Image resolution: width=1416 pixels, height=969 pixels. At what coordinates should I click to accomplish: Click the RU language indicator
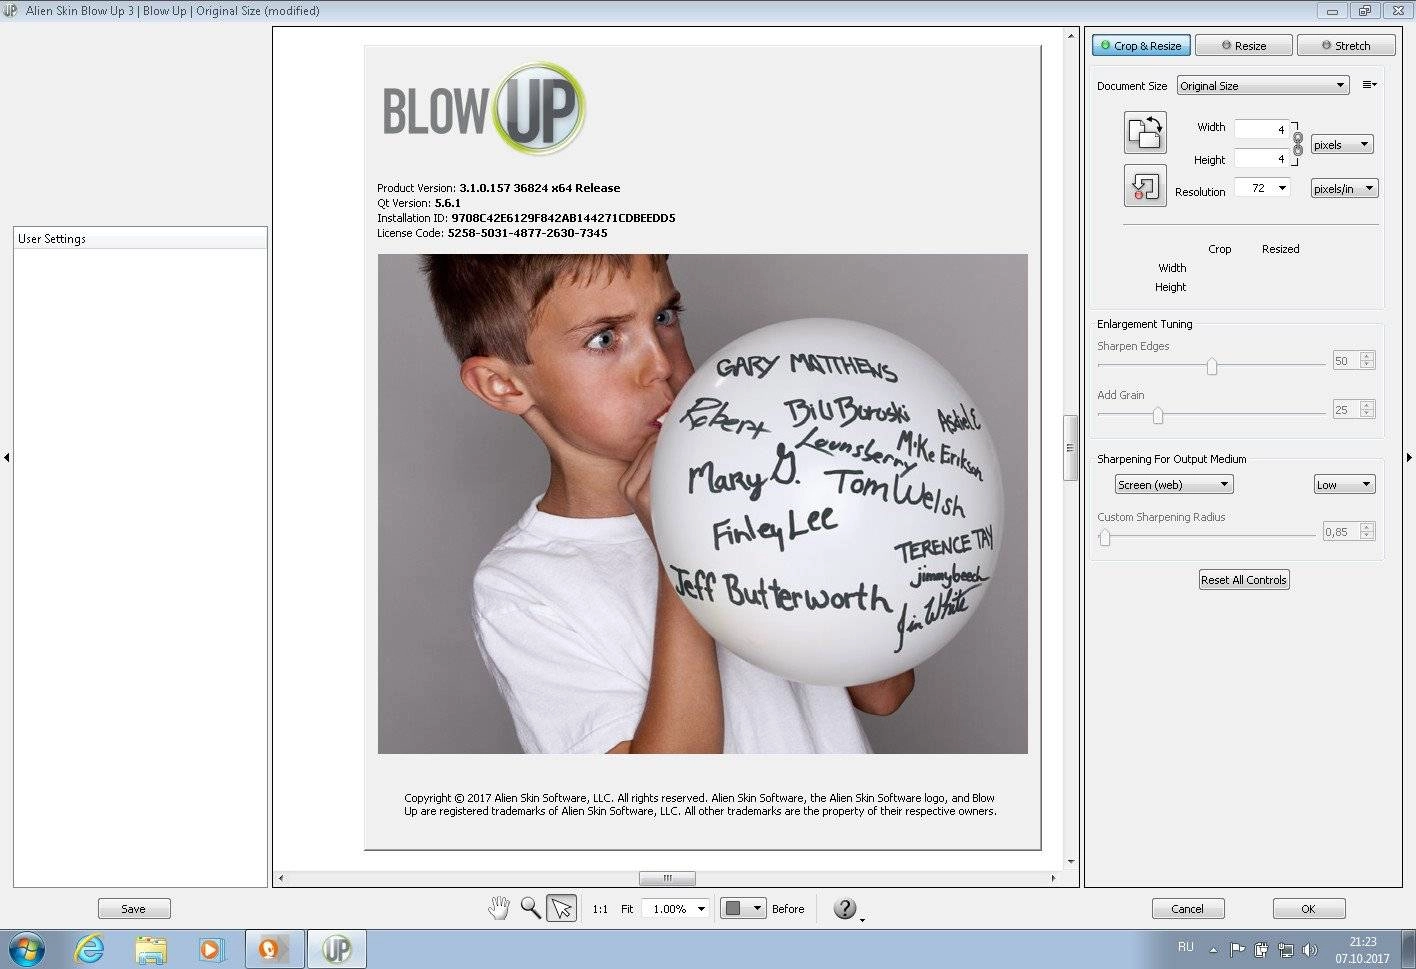click(1186, 946)
